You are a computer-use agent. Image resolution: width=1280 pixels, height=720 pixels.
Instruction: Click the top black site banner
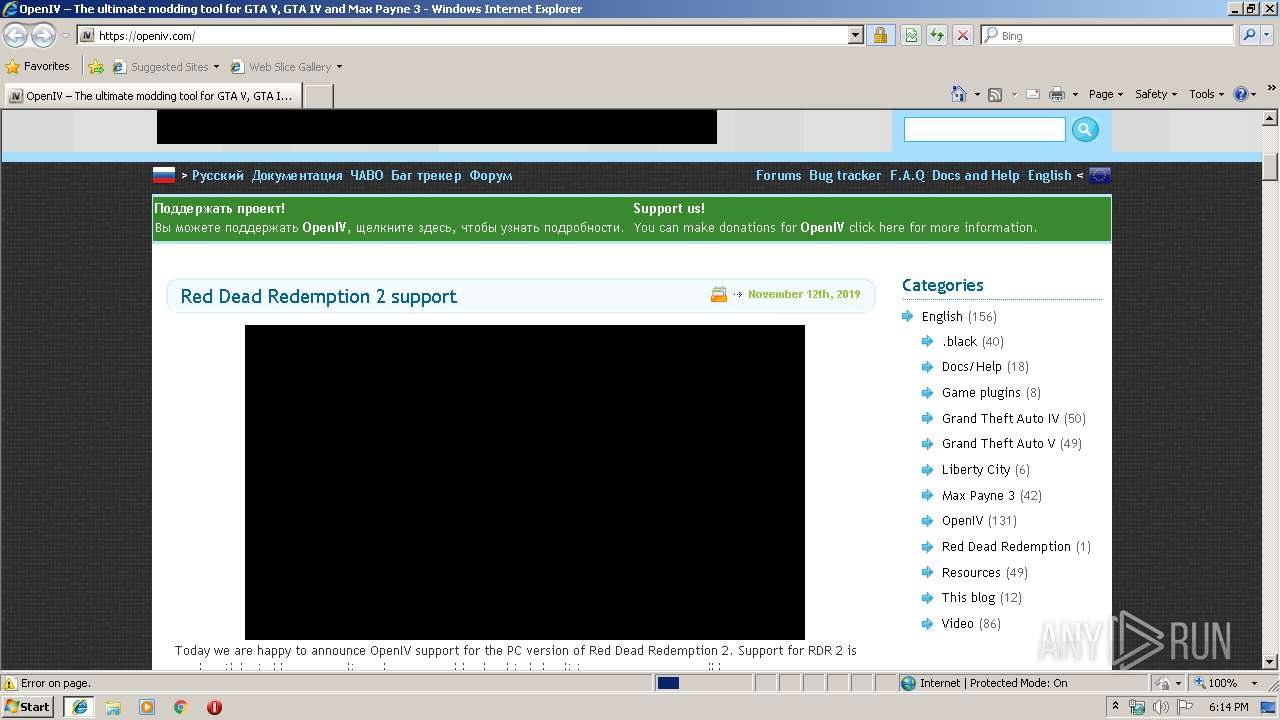click(x=437, y=127)
